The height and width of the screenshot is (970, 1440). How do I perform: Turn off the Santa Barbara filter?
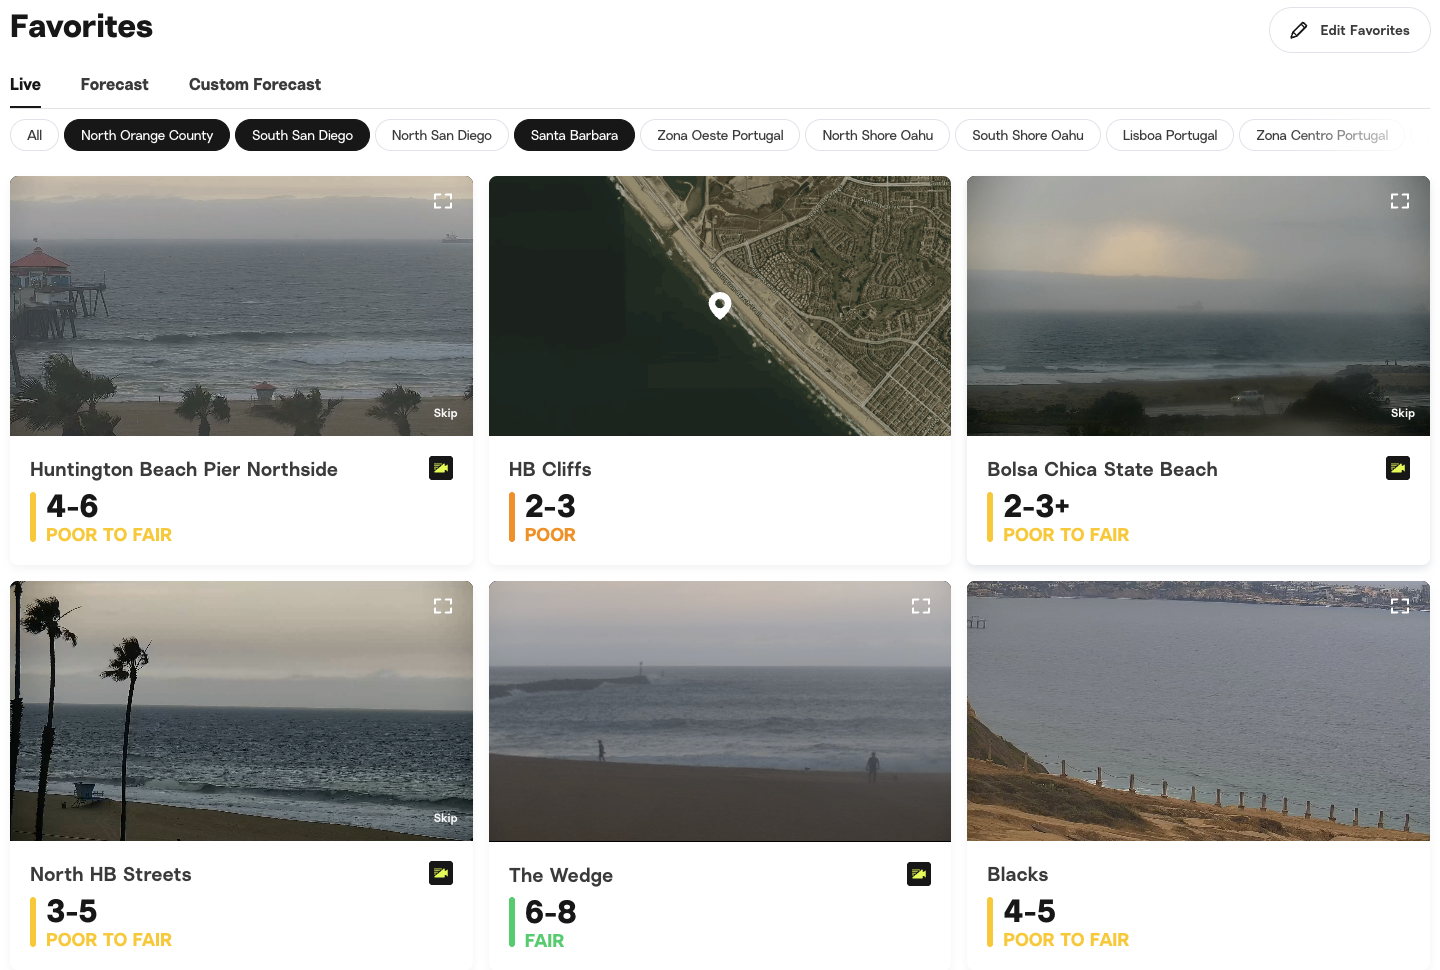(574, 135)
